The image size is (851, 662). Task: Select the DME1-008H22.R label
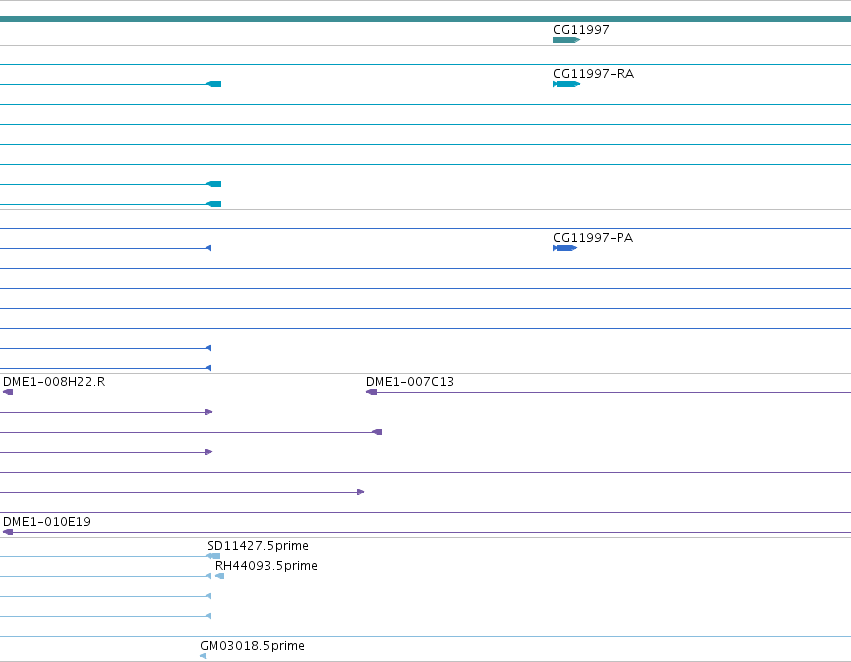[54, 381]
